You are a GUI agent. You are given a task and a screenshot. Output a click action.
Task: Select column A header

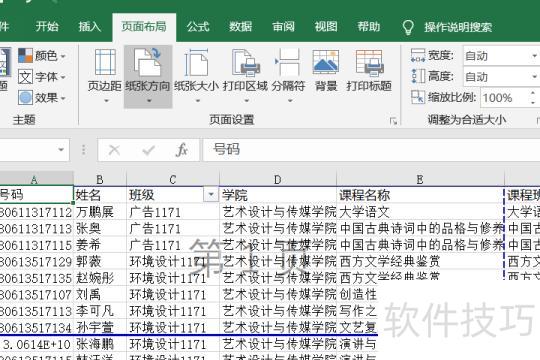[36, 179]
